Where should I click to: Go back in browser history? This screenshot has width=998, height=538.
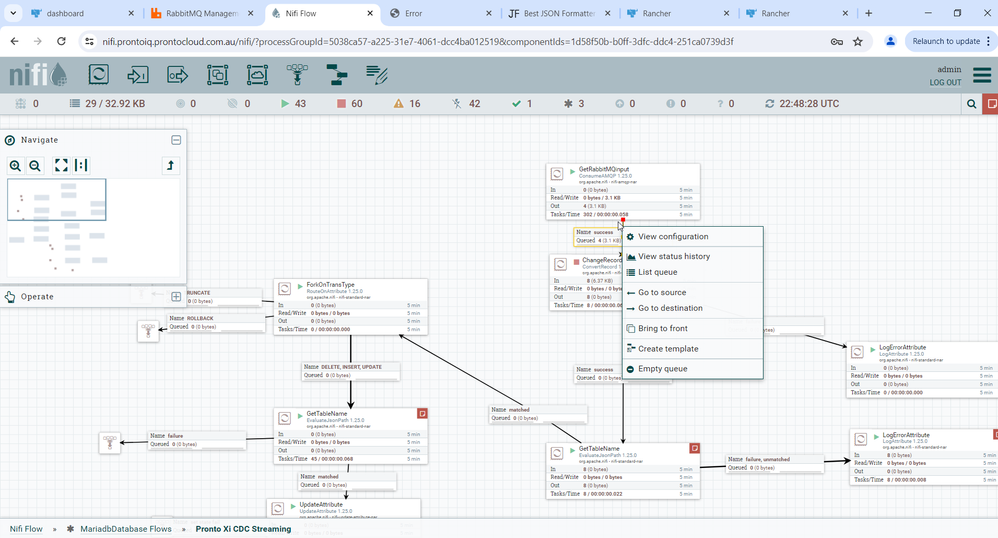click(15, 41)
